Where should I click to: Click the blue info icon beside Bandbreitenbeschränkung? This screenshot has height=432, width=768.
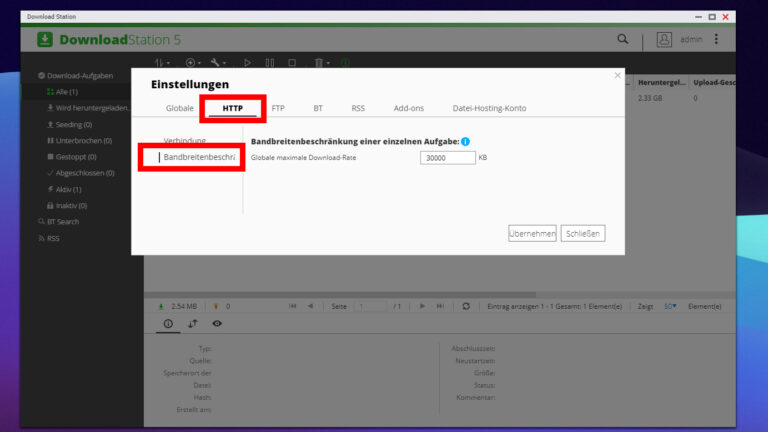tap(465, 142)
